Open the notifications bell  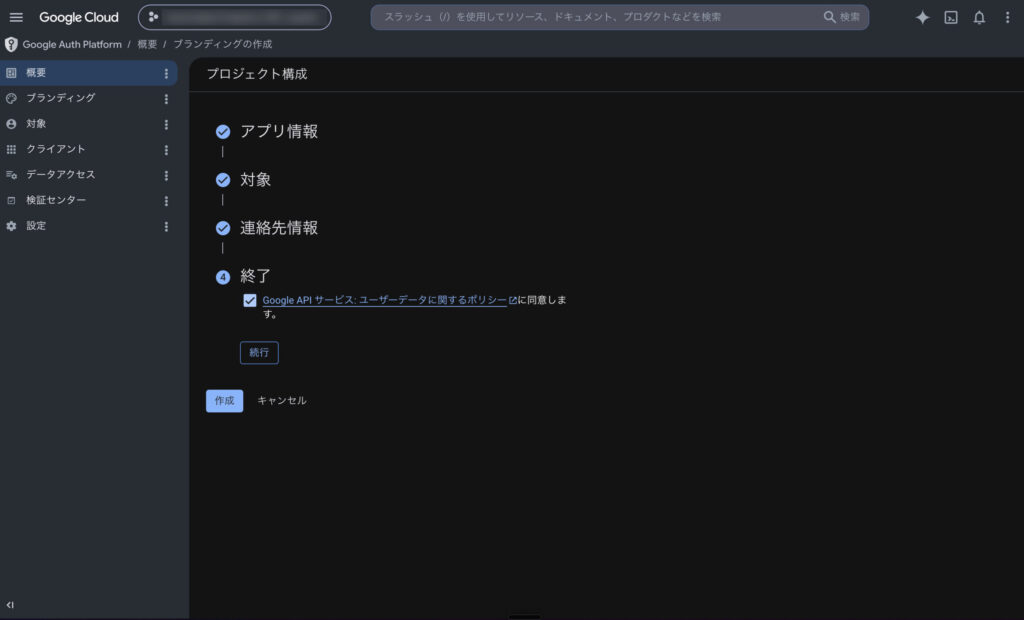(x=979, y=18)
